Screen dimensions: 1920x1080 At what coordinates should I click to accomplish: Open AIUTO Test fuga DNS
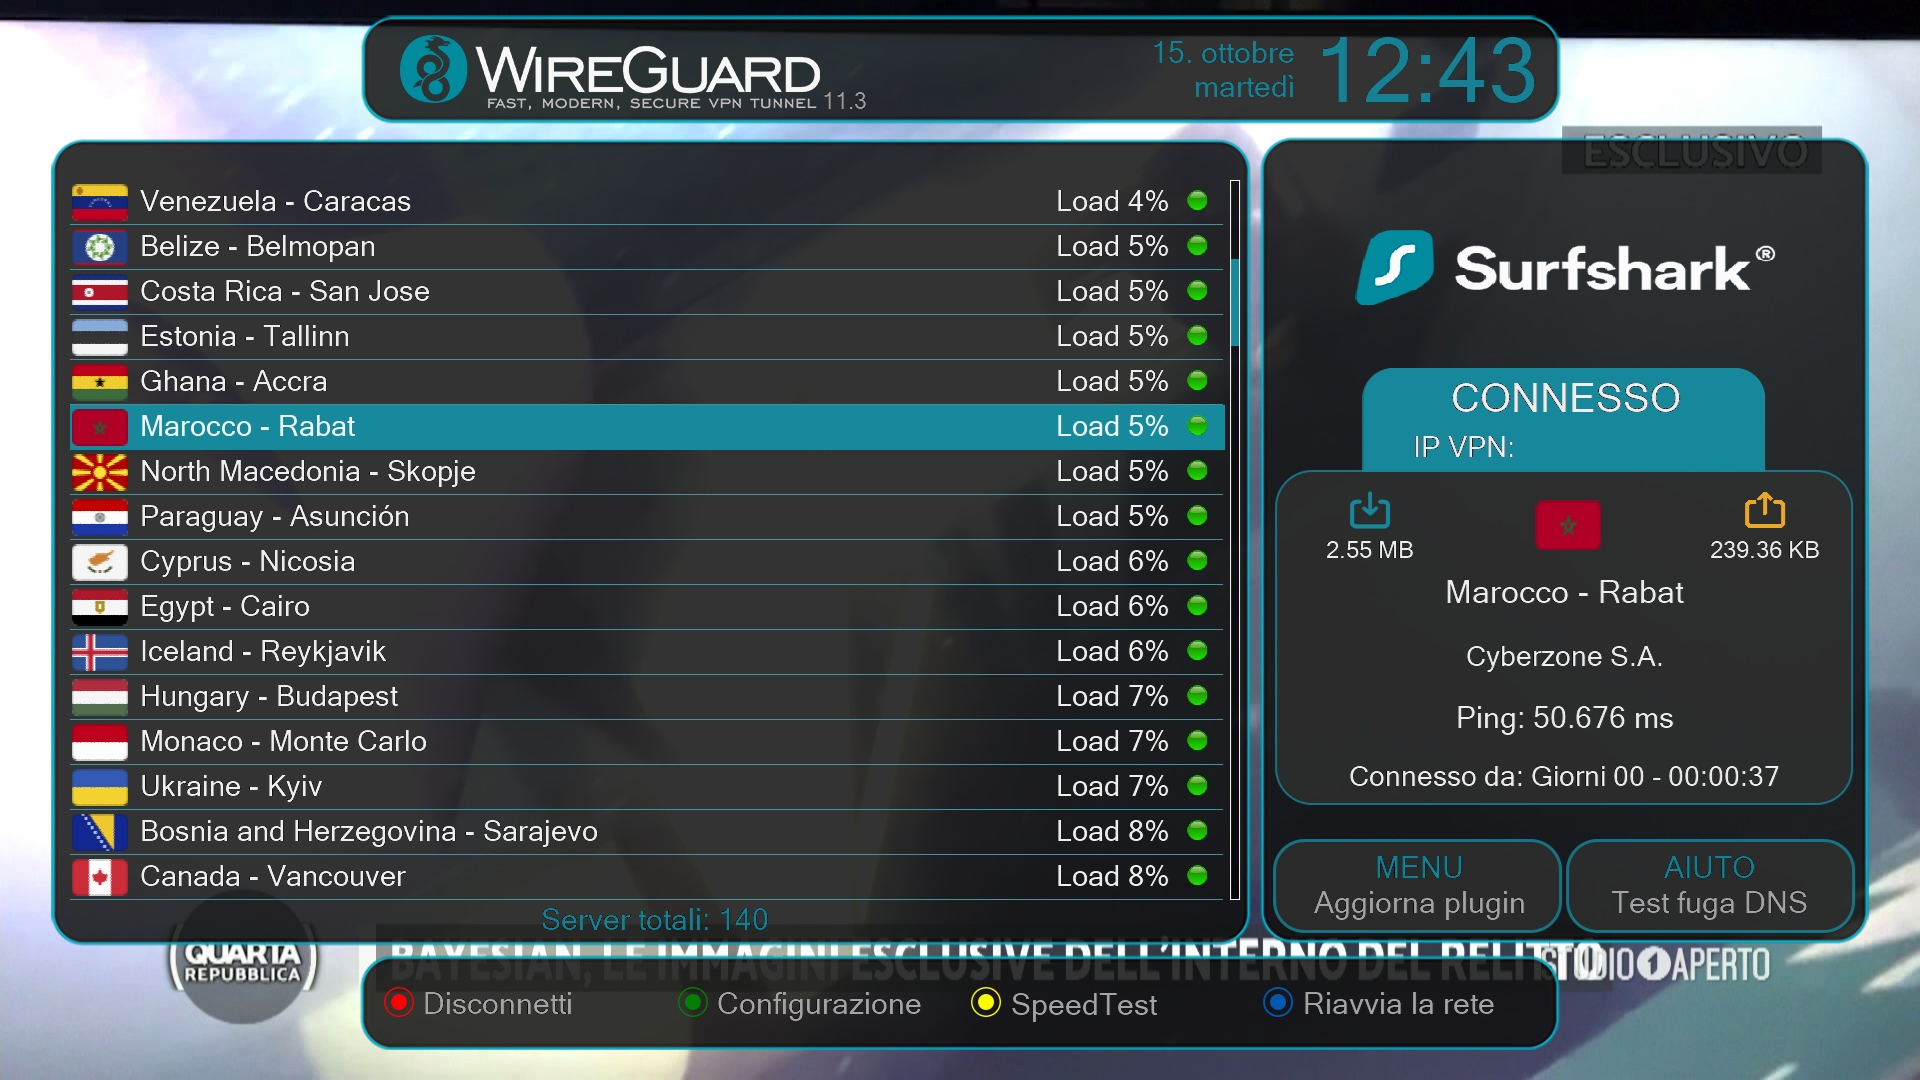(x=1709, y=885)
